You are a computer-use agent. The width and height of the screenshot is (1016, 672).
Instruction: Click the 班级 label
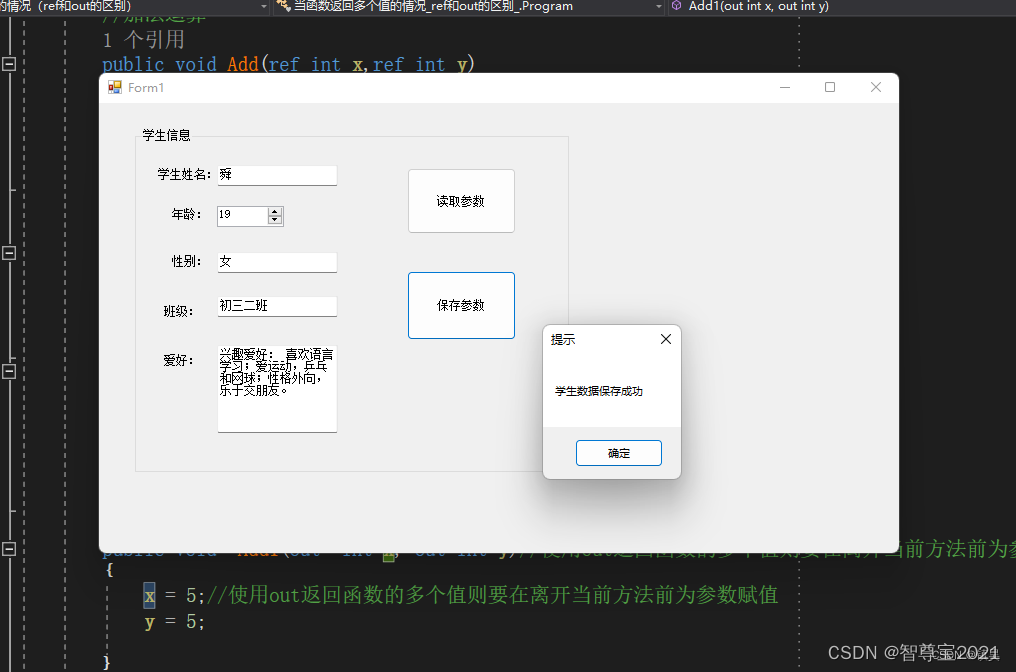[178, 312]
